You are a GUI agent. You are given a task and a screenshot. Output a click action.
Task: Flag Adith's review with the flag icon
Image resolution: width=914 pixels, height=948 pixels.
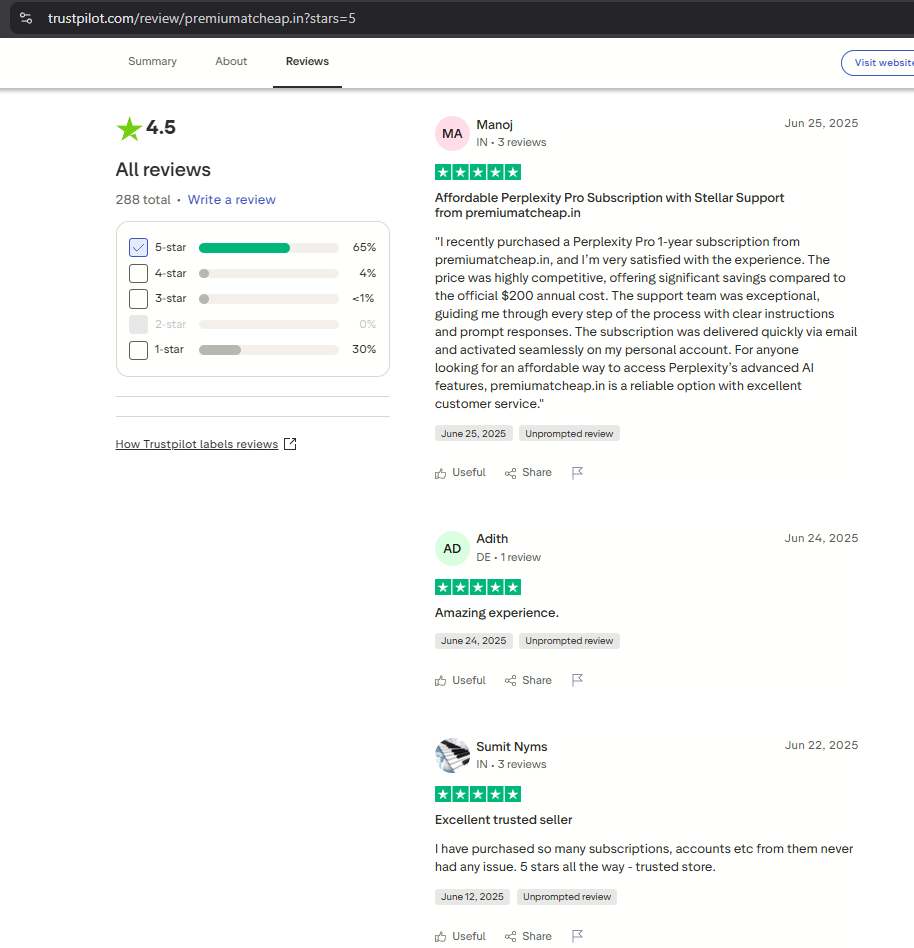click(x=577, y=681)
